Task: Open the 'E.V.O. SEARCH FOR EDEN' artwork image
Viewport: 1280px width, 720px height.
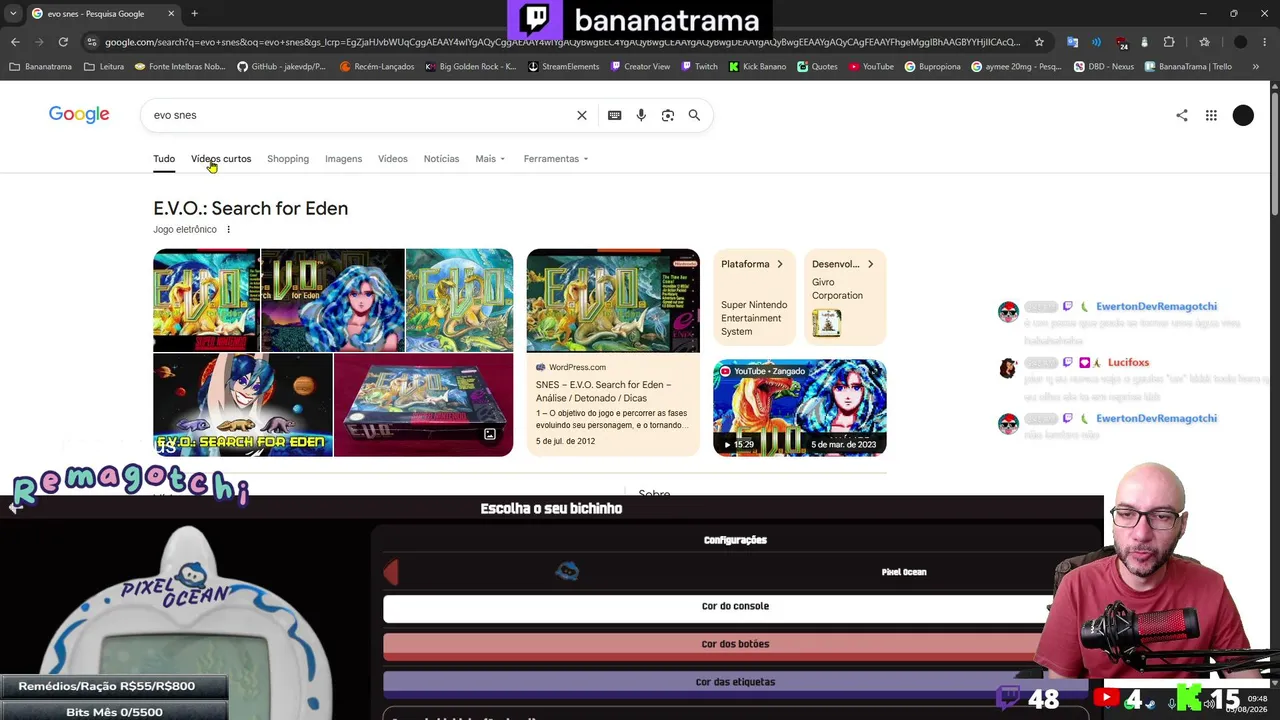Action: pyautogui.click(x=243, y=405)
